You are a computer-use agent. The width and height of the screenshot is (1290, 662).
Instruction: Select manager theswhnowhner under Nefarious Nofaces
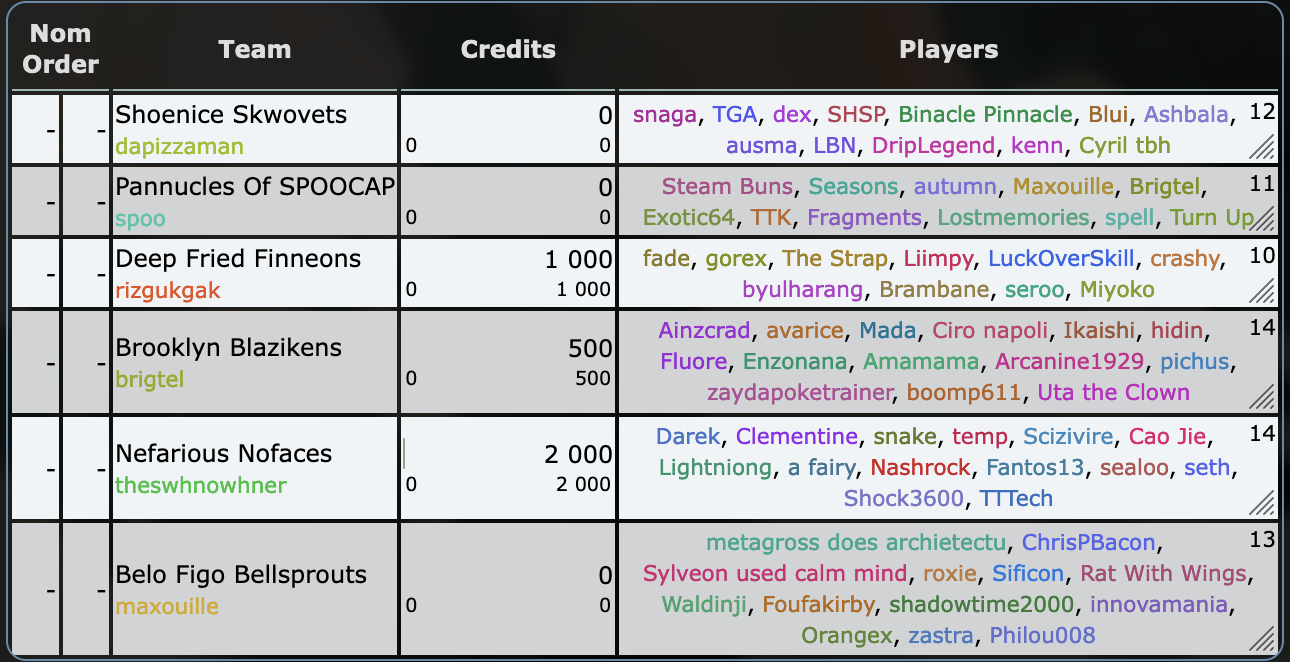[x=201, y=485]
